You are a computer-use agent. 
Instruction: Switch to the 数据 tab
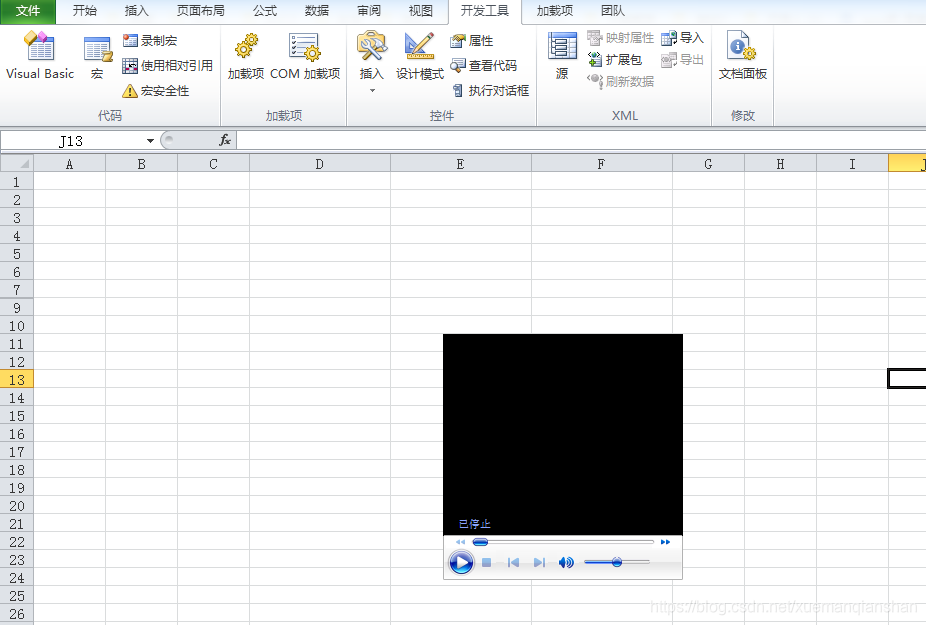coord(317,11)
